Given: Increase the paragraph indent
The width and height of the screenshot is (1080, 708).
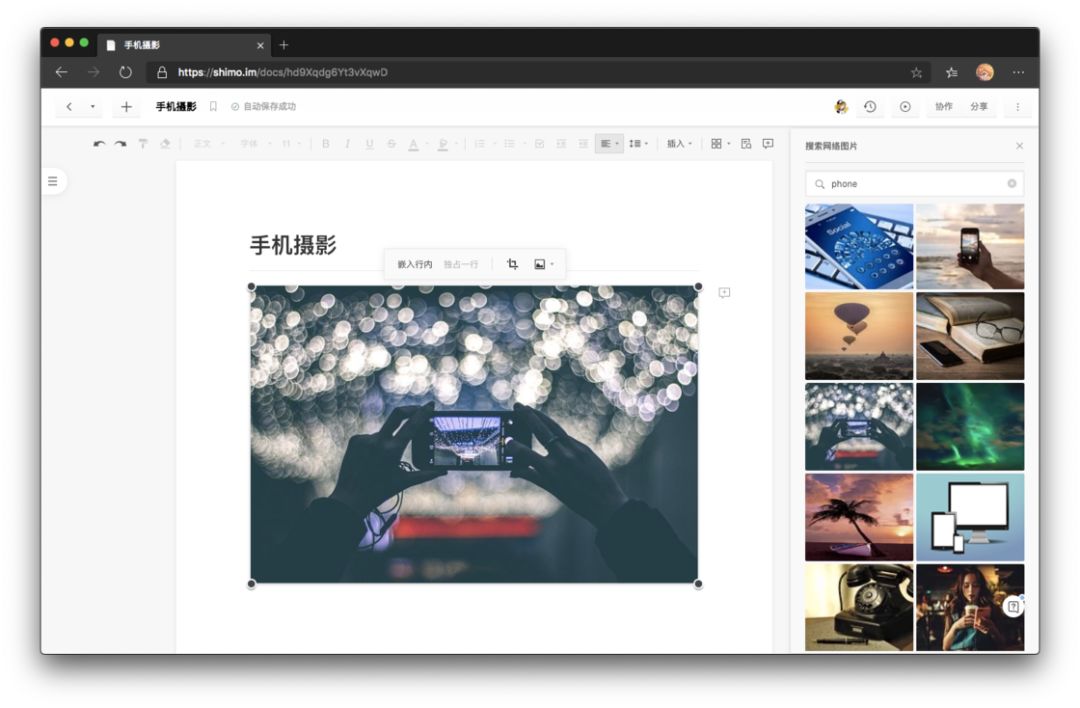Looking at the screenshot, I should click(x=583, y=144).
